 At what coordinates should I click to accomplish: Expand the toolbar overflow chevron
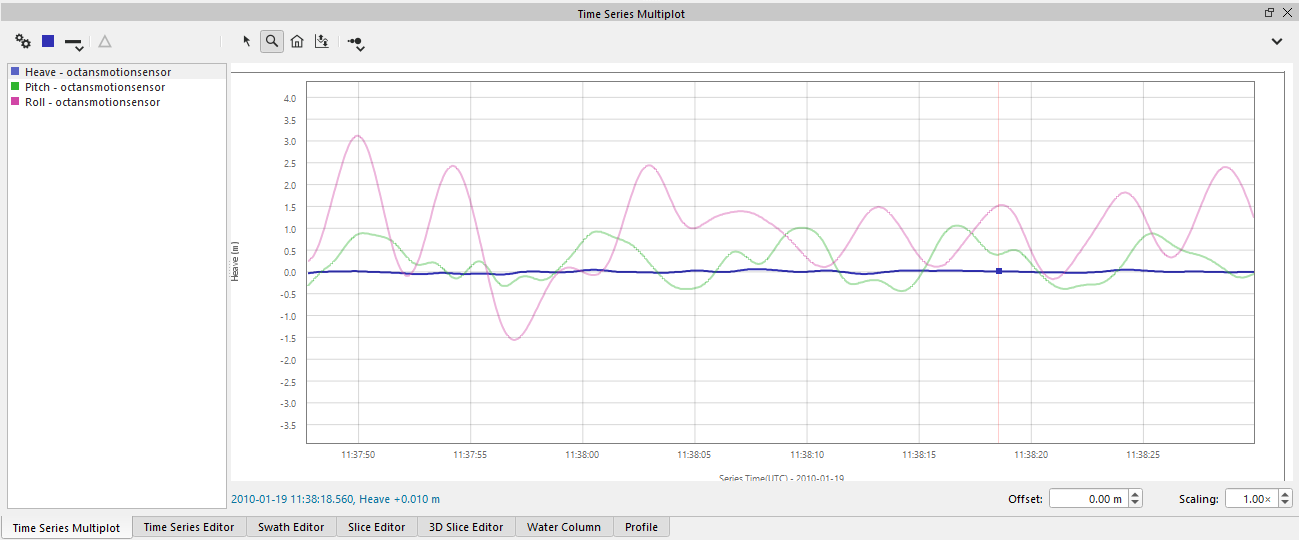(1276, 42)
